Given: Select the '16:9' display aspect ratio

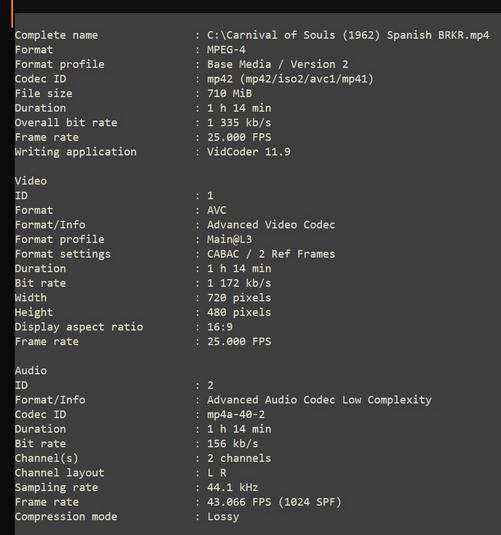Looking at the screenshot, I should point(220,327).
